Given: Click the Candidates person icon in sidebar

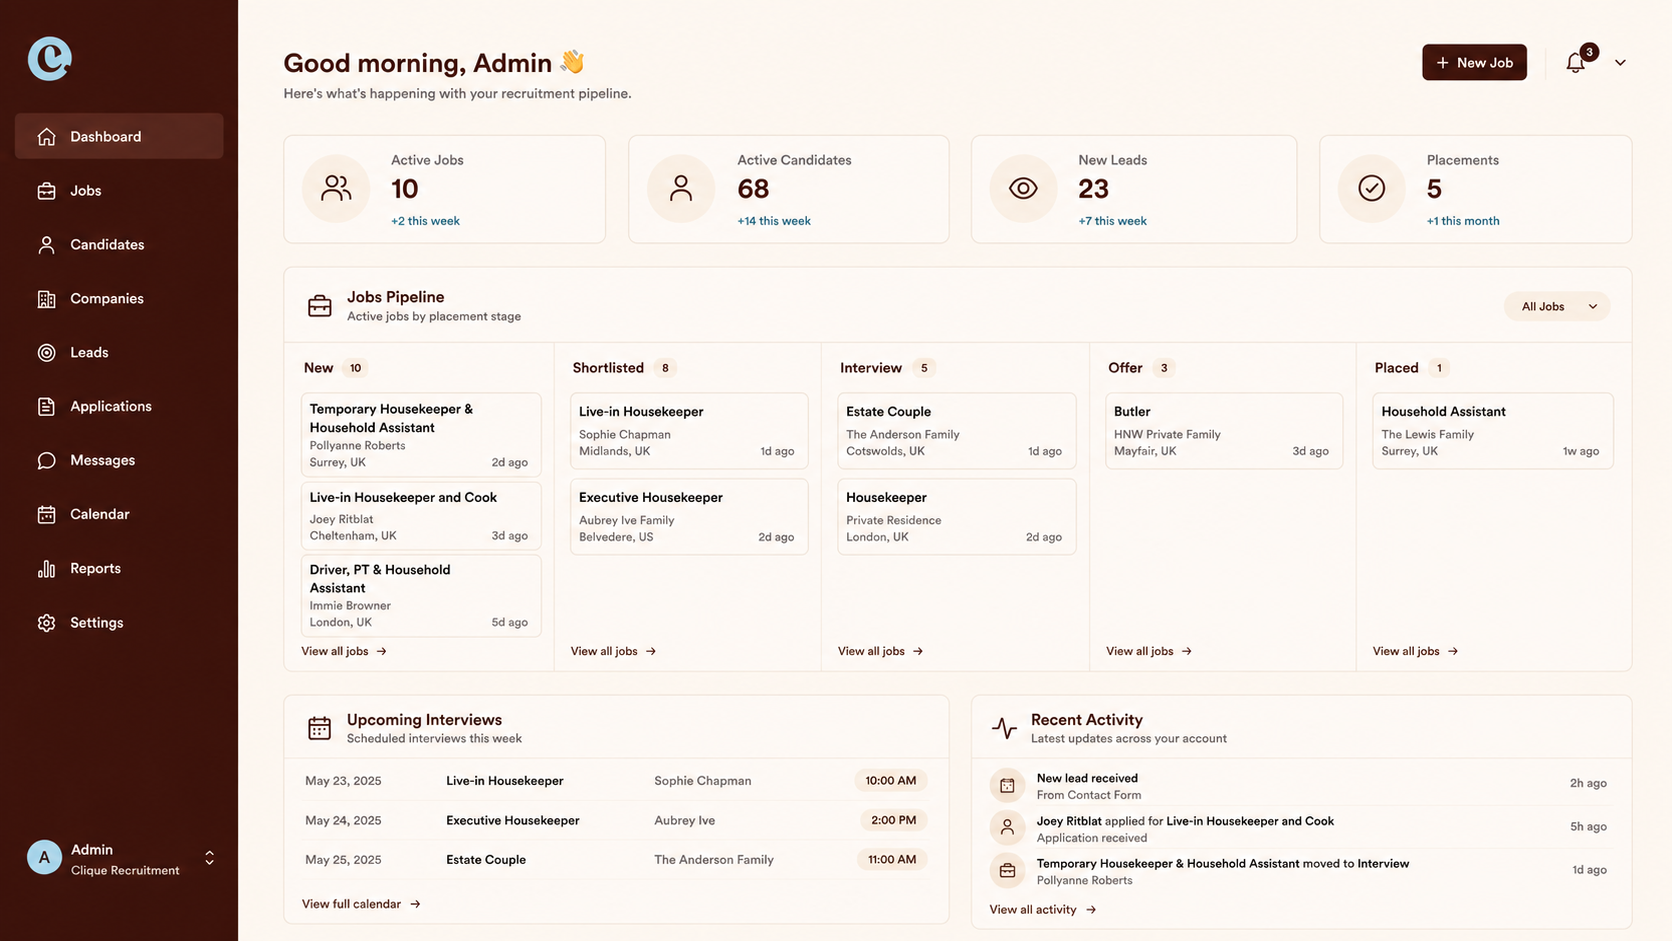Looking at the screenshot, I should pos(46,244).
